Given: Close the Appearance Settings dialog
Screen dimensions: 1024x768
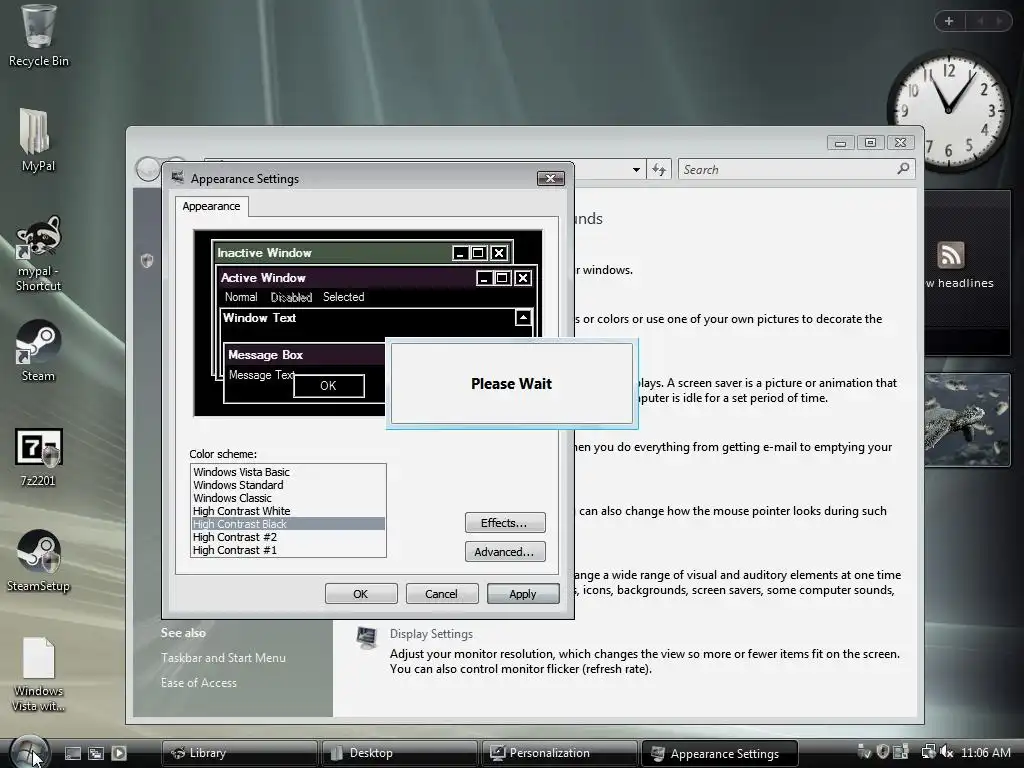Looking at the screenshot, I should pos(551,178).
